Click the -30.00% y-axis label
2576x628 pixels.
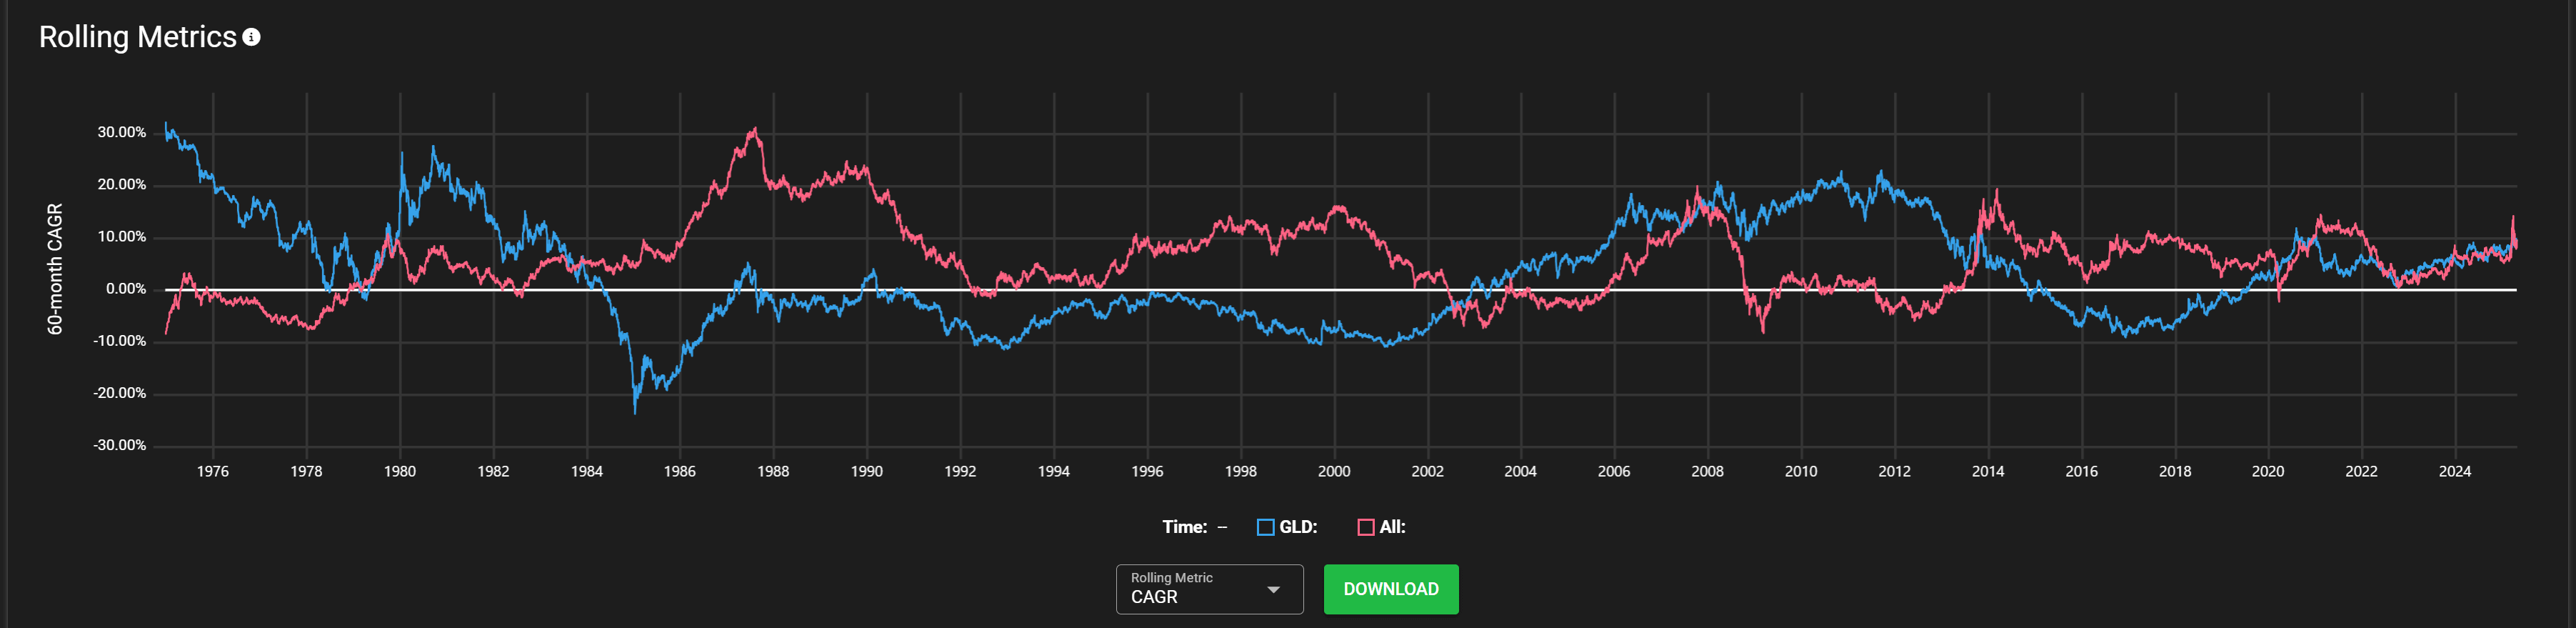click(119, 445)
